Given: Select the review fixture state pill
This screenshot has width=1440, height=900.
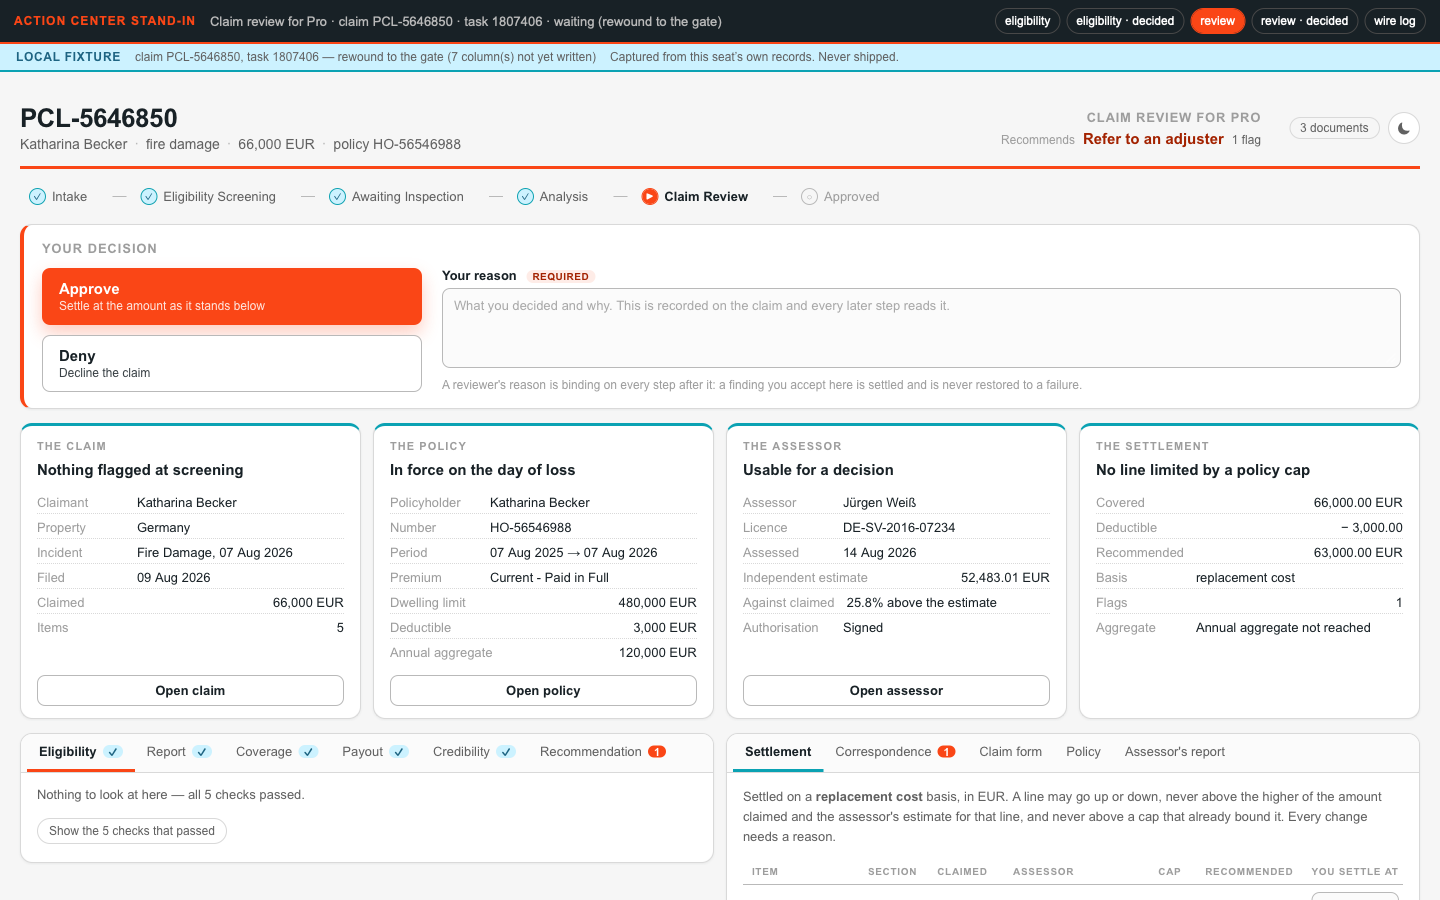Looking at the screenshot, I should [x=1217, y=21].
